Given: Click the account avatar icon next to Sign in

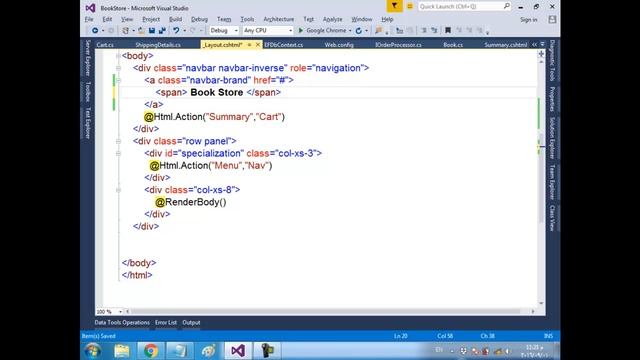Looking at the screenshot, I should click(x=552, y=19).
